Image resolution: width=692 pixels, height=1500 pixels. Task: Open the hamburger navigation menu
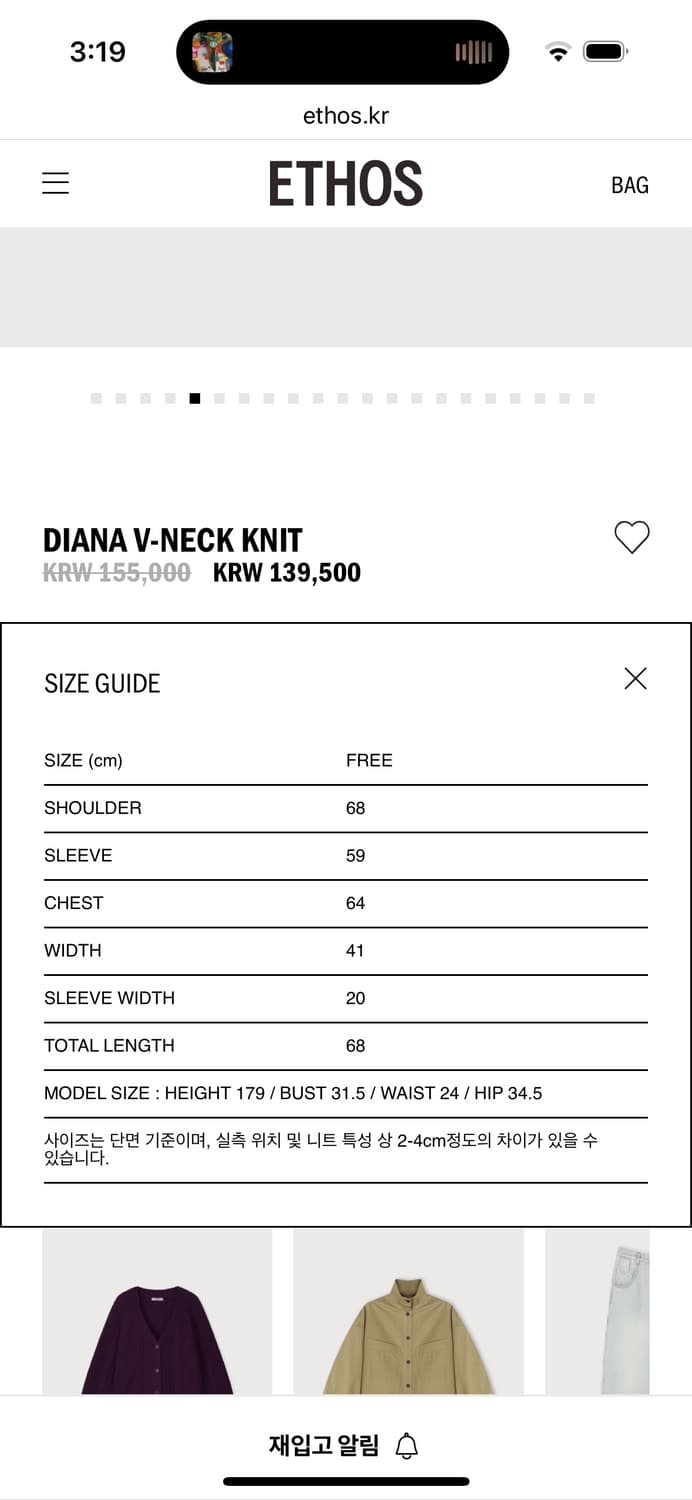click(x=55, y=184)
